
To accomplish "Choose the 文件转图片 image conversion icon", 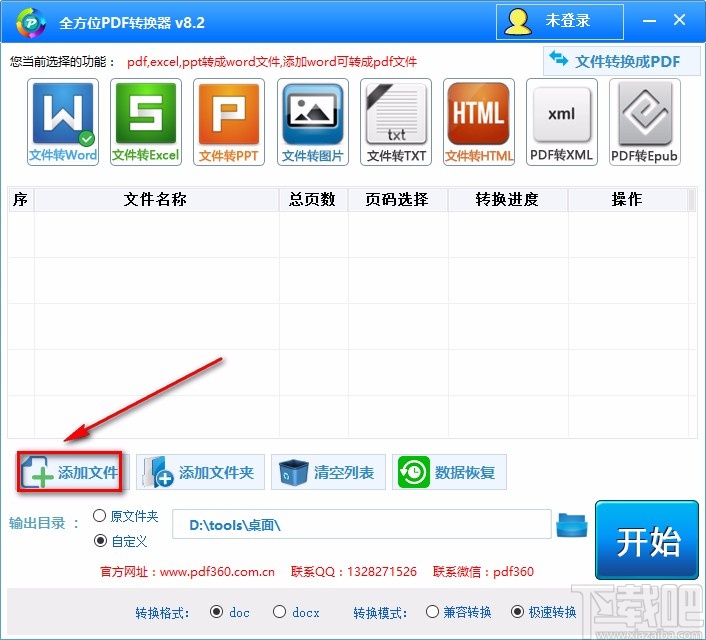I will (x=312, y=122).
